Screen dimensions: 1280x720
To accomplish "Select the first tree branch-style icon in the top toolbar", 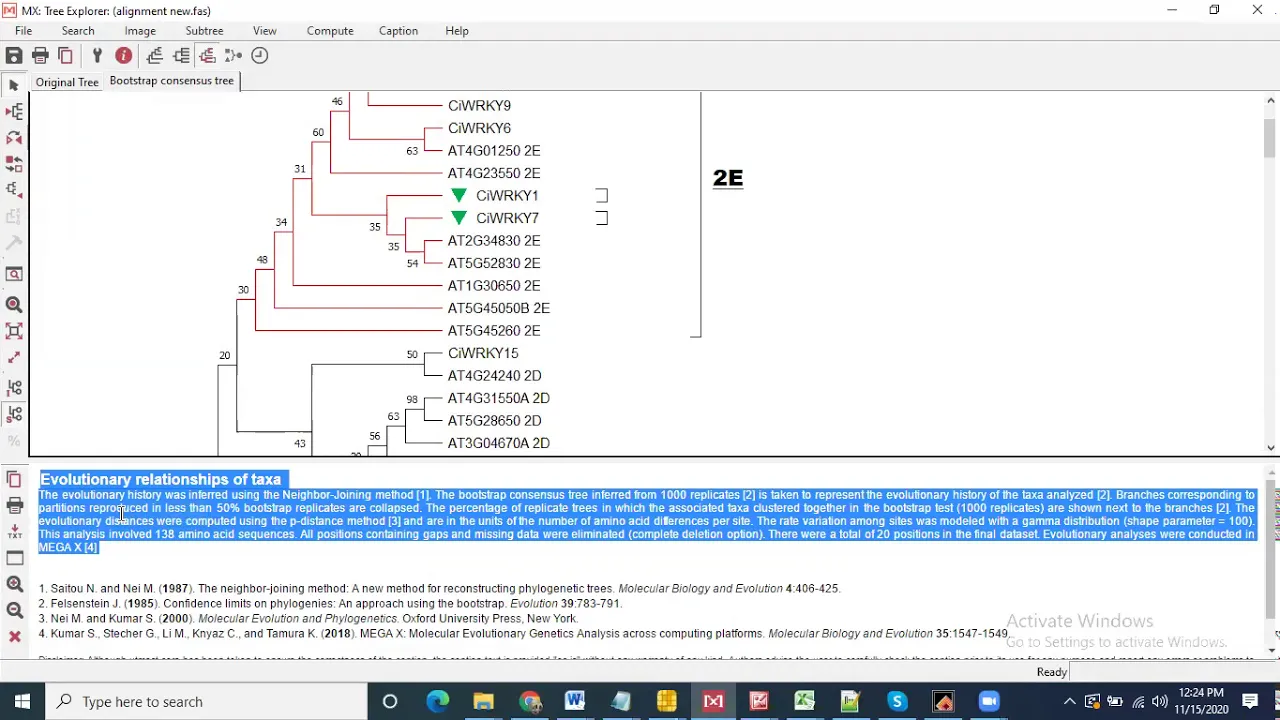I will point(155,56).
